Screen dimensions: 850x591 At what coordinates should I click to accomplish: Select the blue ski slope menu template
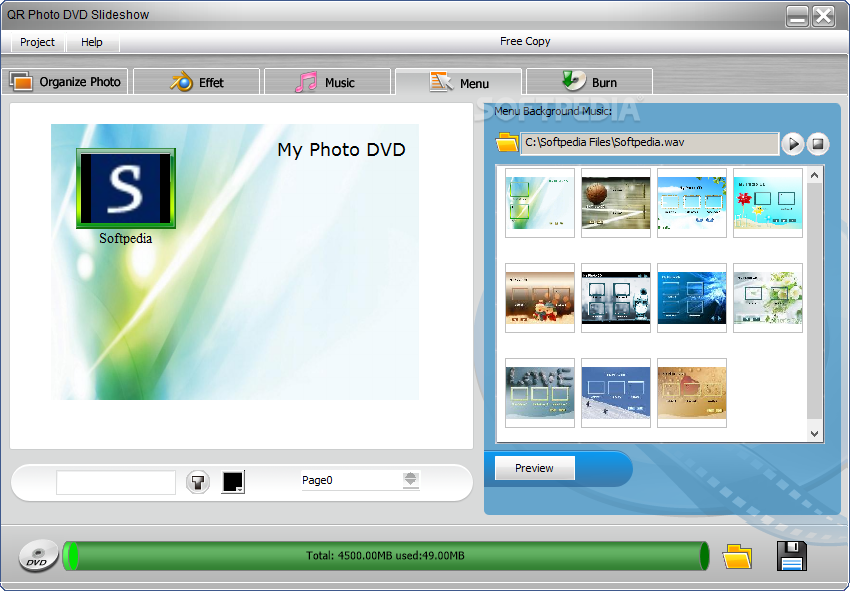pyautogui.click(x=616, y=393)
